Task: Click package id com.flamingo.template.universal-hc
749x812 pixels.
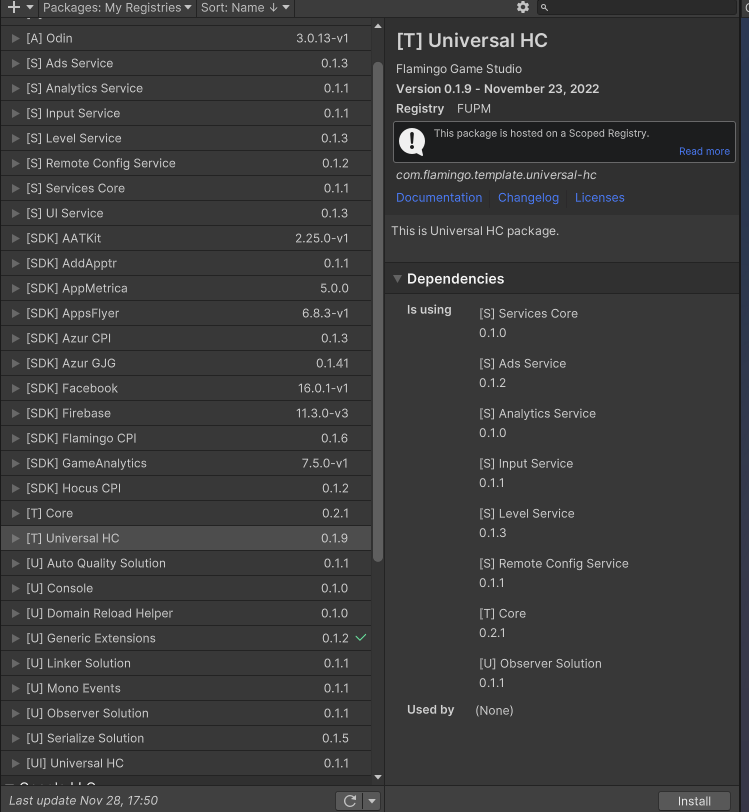Action: 496,175
